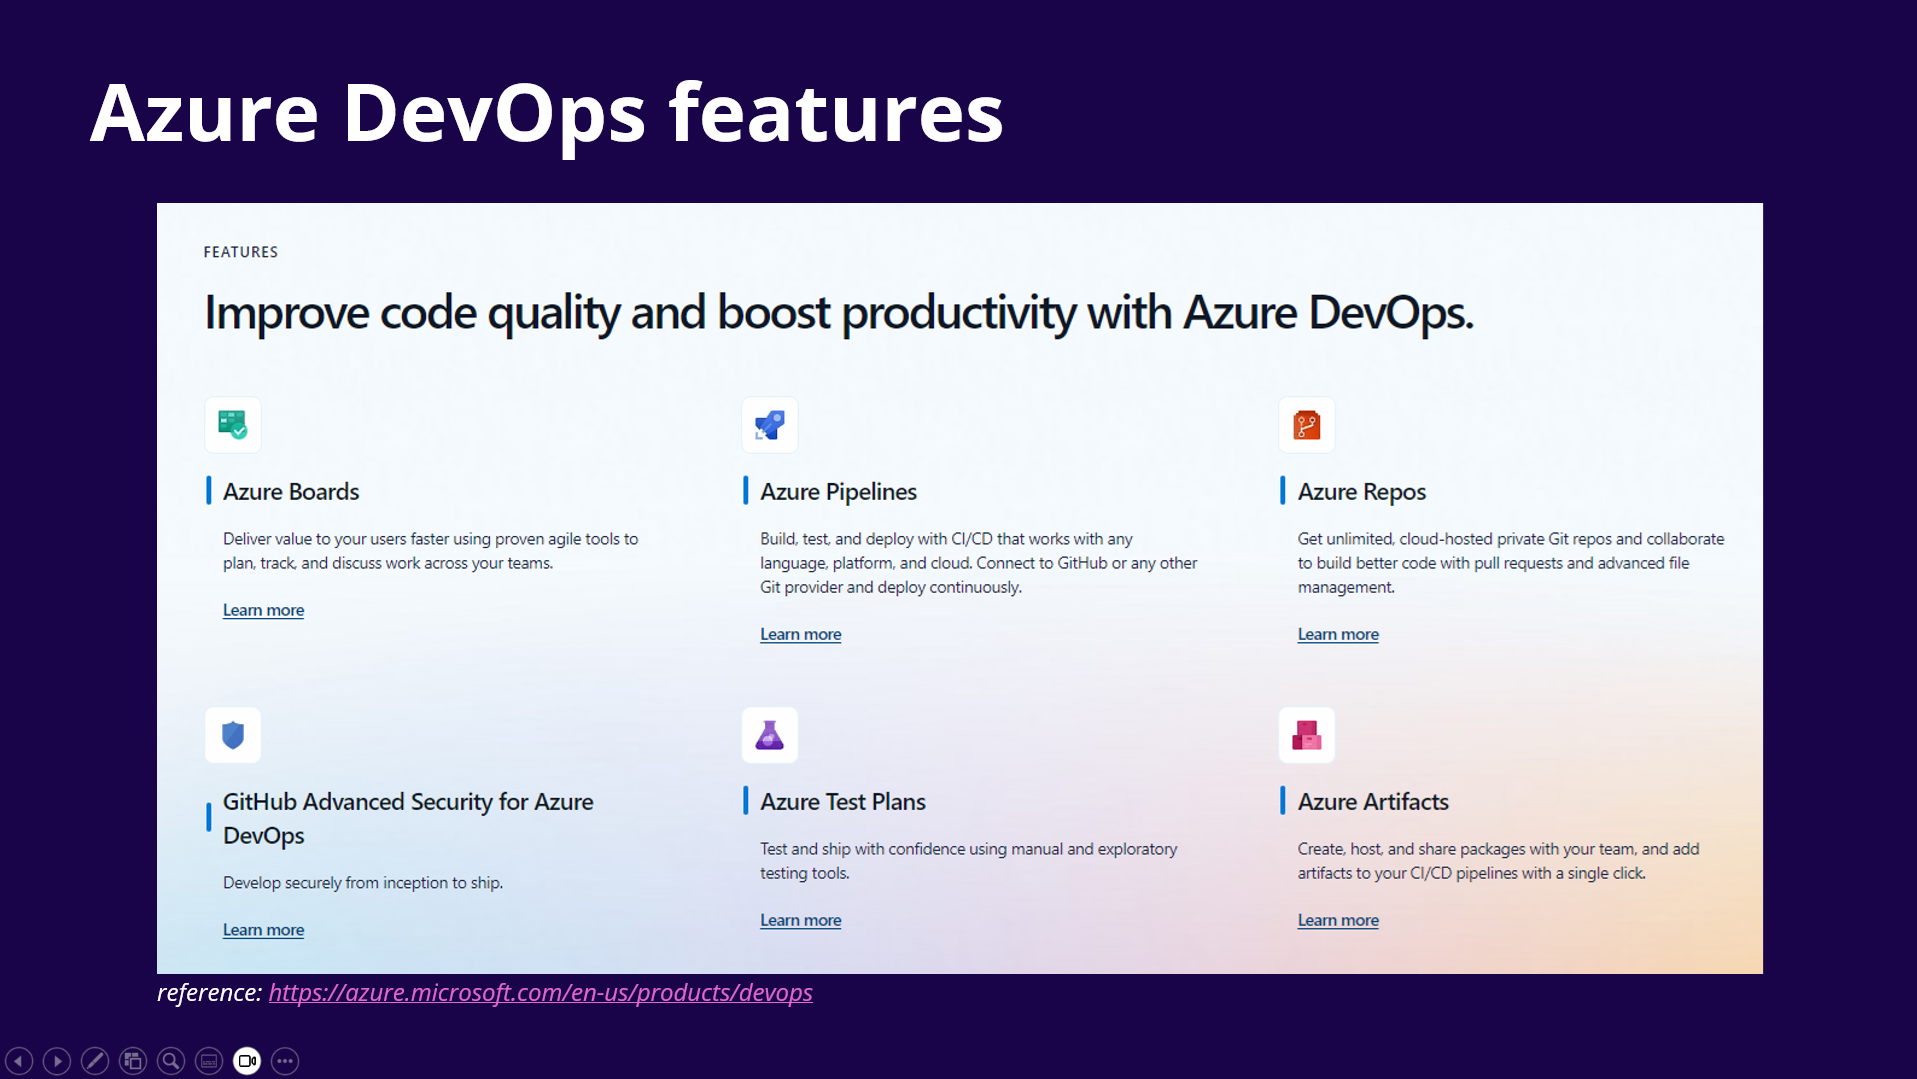Click the Azure Artifacts icon

tap(1307, 735)
